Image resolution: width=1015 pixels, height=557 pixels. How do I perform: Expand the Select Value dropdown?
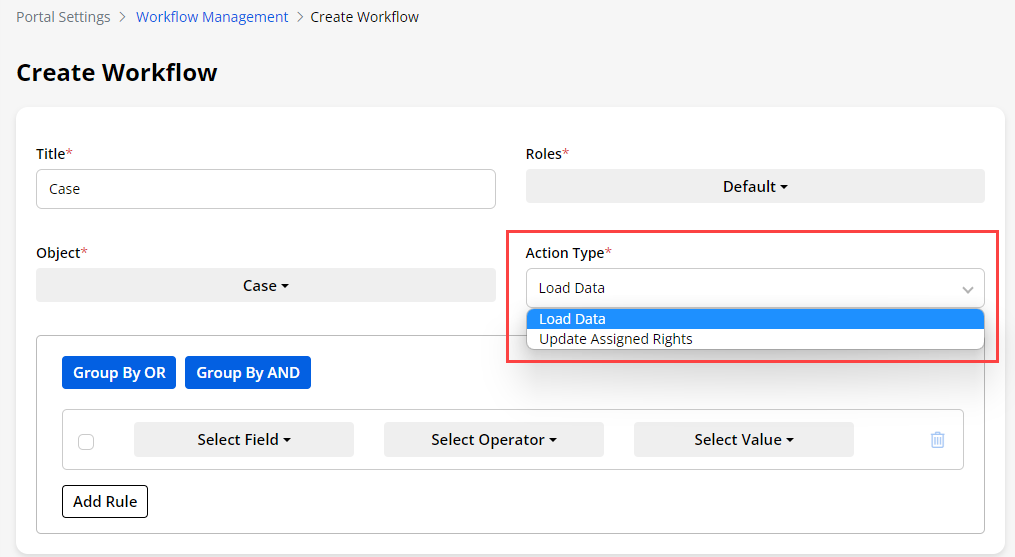pos(743,440)
